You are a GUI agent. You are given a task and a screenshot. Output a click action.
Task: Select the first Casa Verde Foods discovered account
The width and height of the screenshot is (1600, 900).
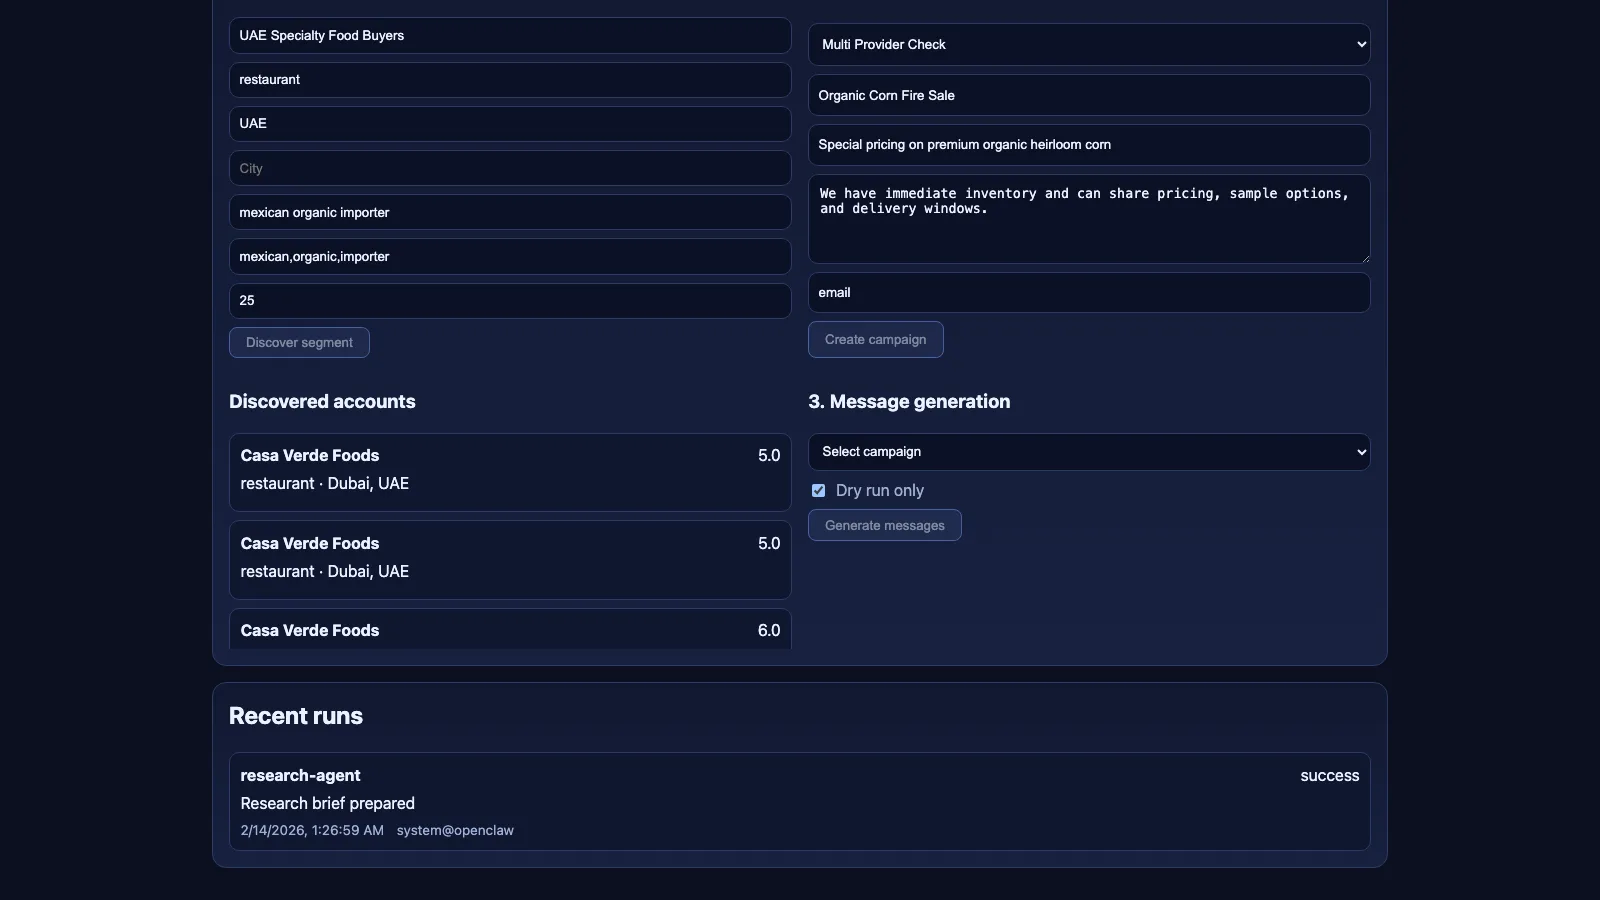tap(509, 470)
